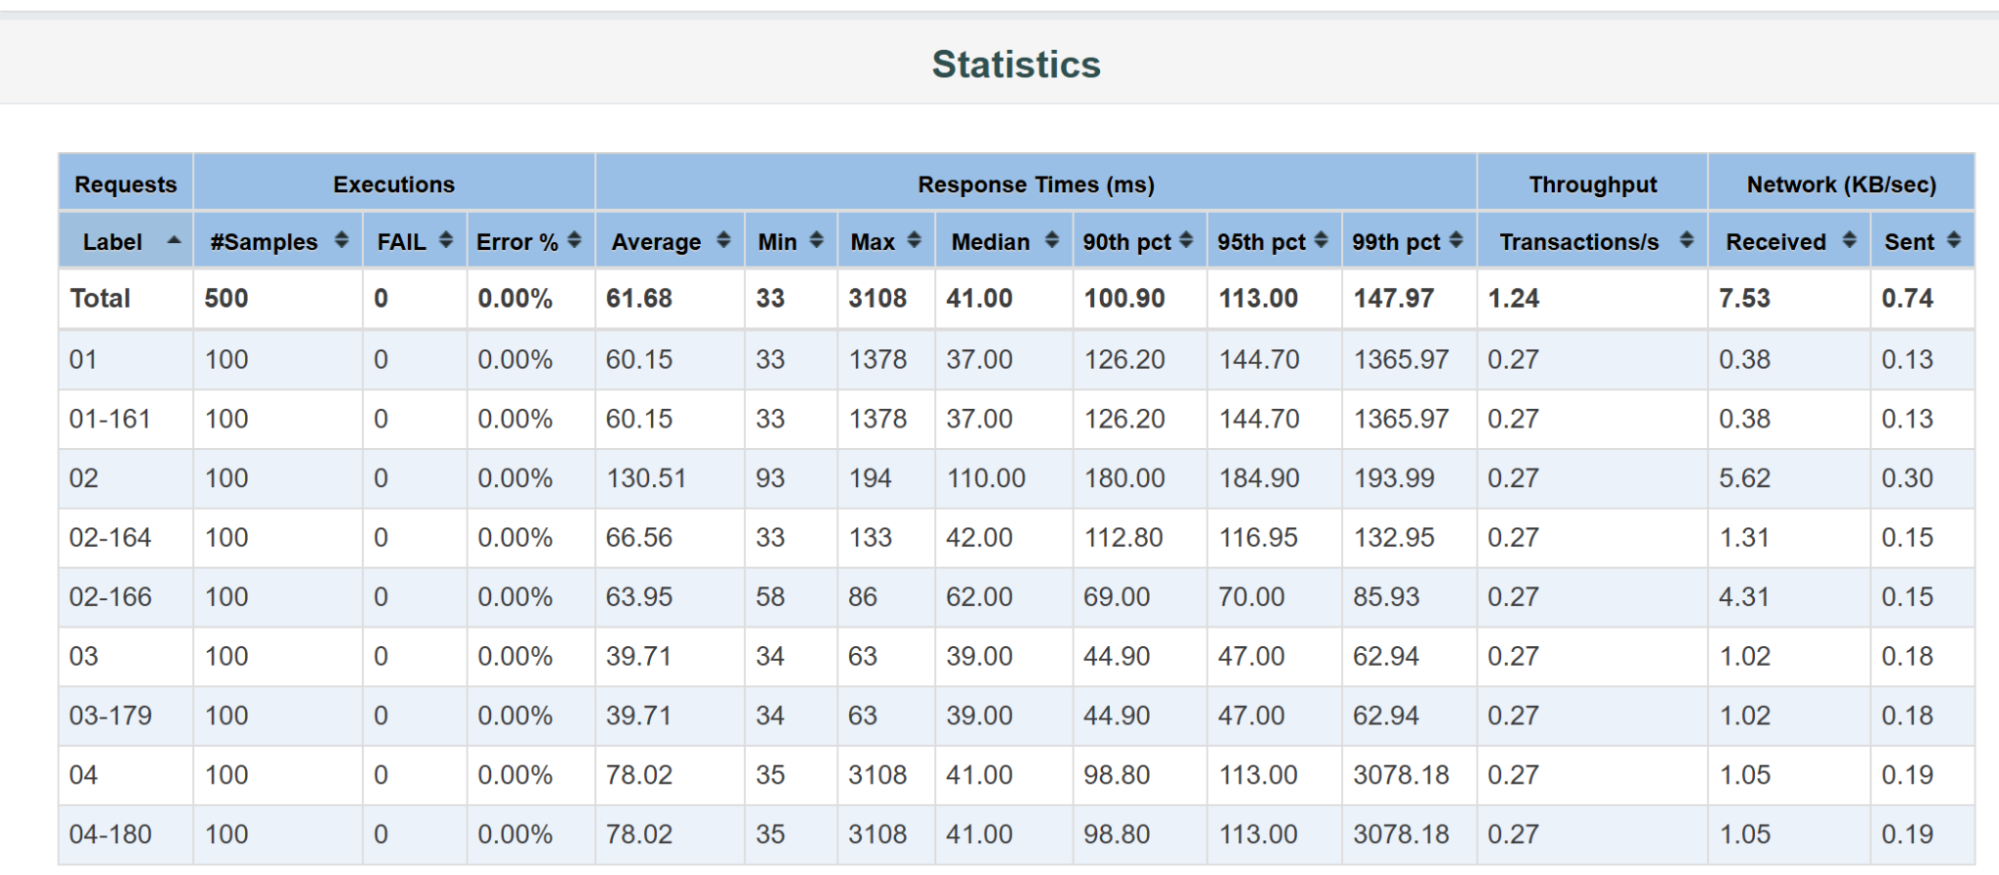Viewport: 1999px width, 875px height.
Task: Select the 01-161 row label
Action: (x=110, y=419)
